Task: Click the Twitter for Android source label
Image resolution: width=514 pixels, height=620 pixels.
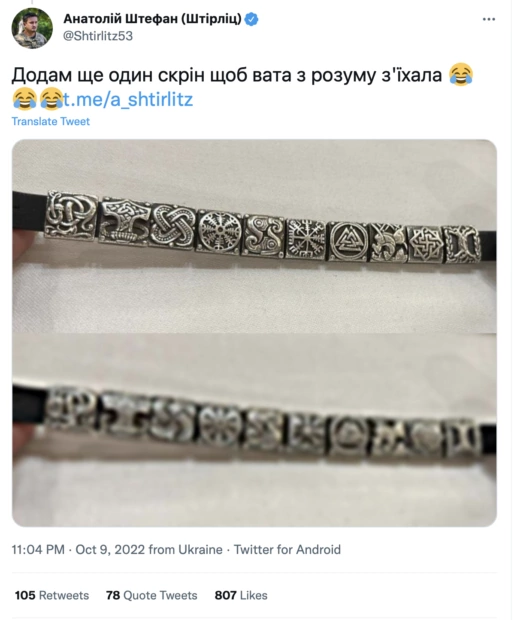Action: 287,550
